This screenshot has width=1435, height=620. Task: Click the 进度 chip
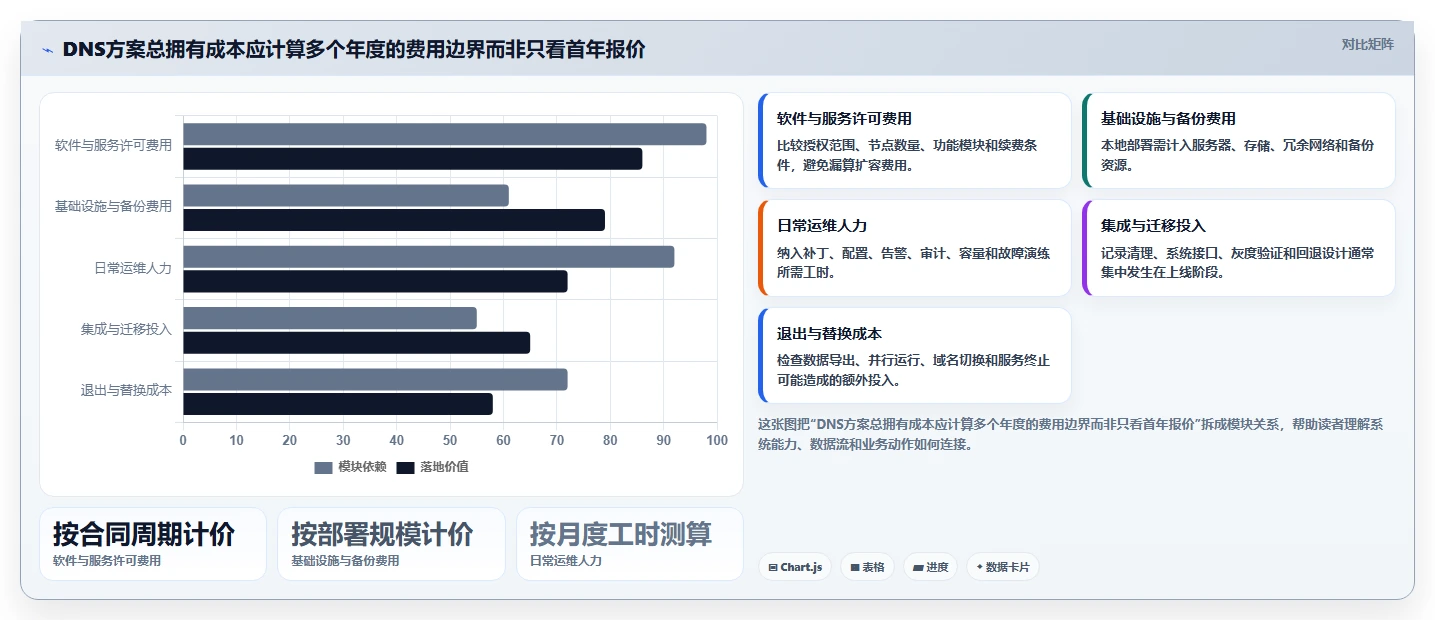[930, 567]
